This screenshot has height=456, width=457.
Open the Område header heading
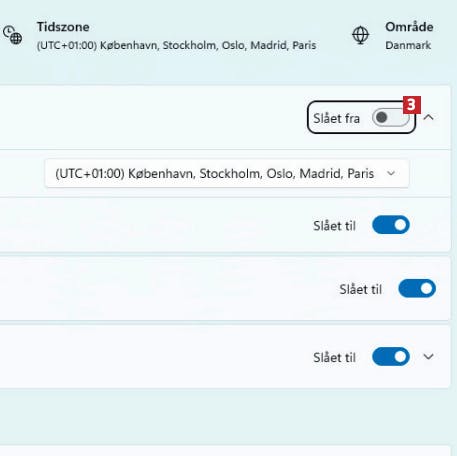click(x=409, y=27)
